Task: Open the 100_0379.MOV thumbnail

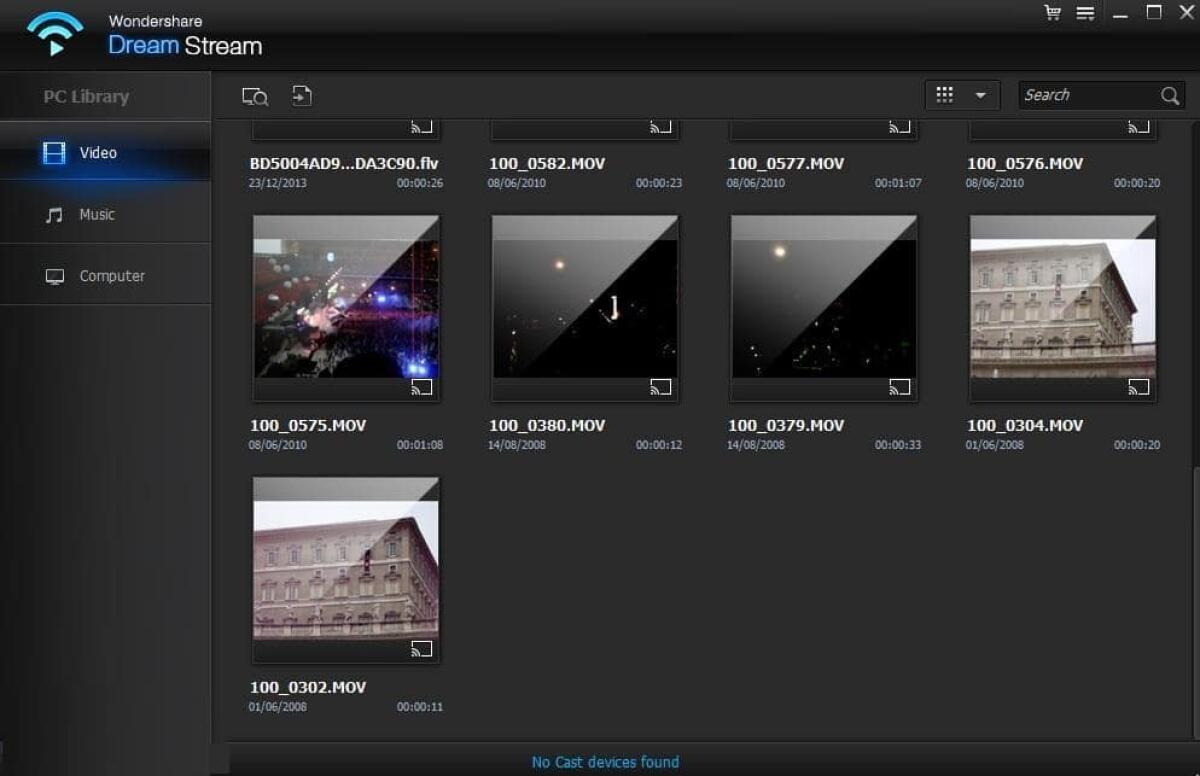Action: 823,307
